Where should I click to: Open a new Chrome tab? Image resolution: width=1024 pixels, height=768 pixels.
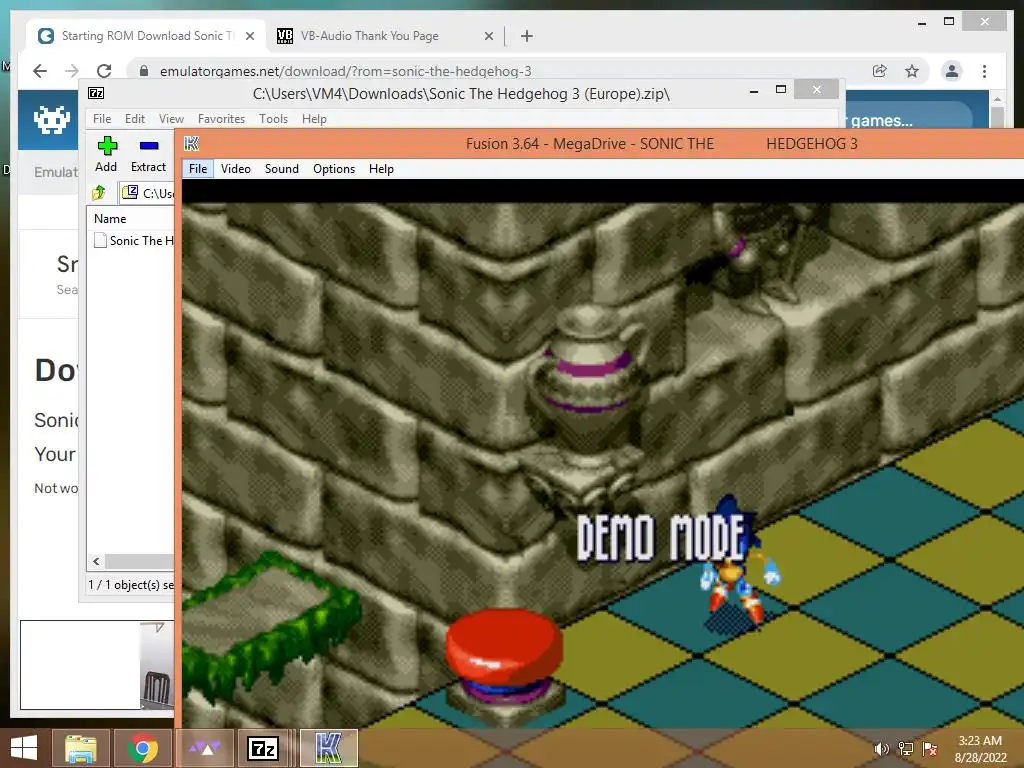[527, 36]
